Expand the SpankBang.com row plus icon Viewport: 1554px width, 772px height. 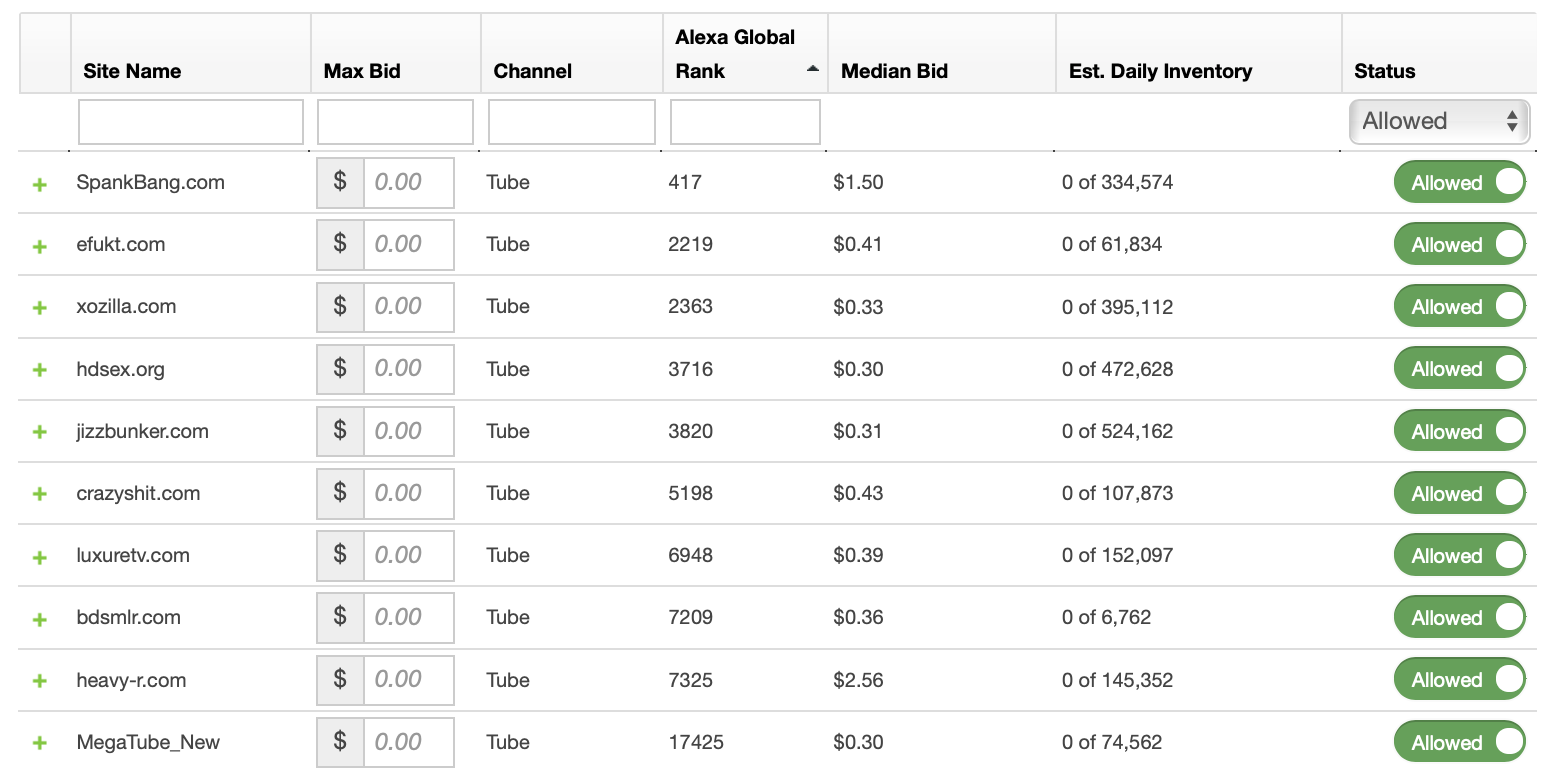pos(40,185)
